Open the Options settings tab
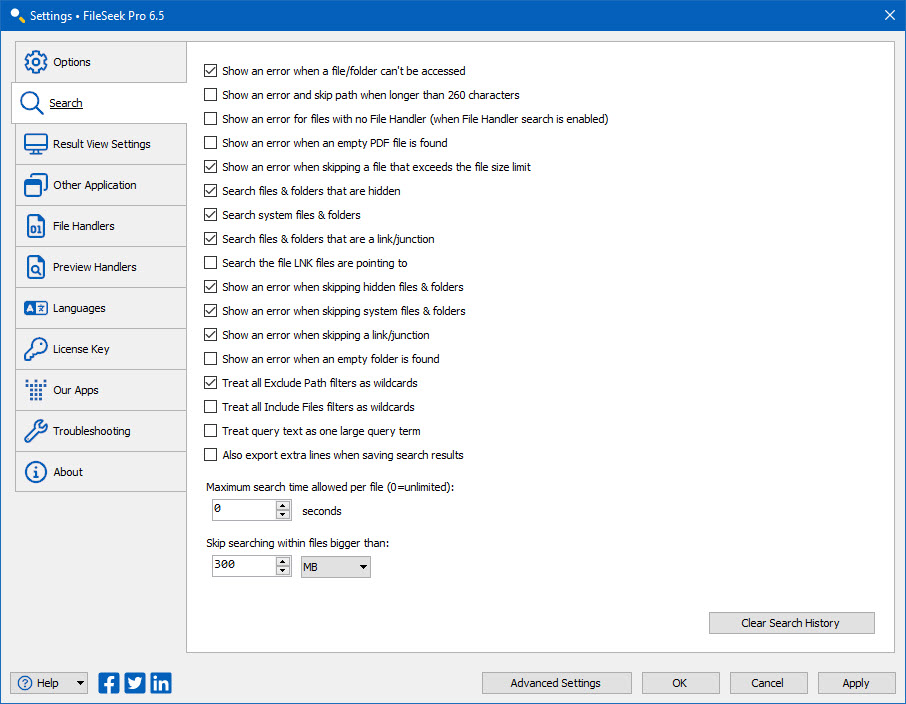 (x=101, y=62)
